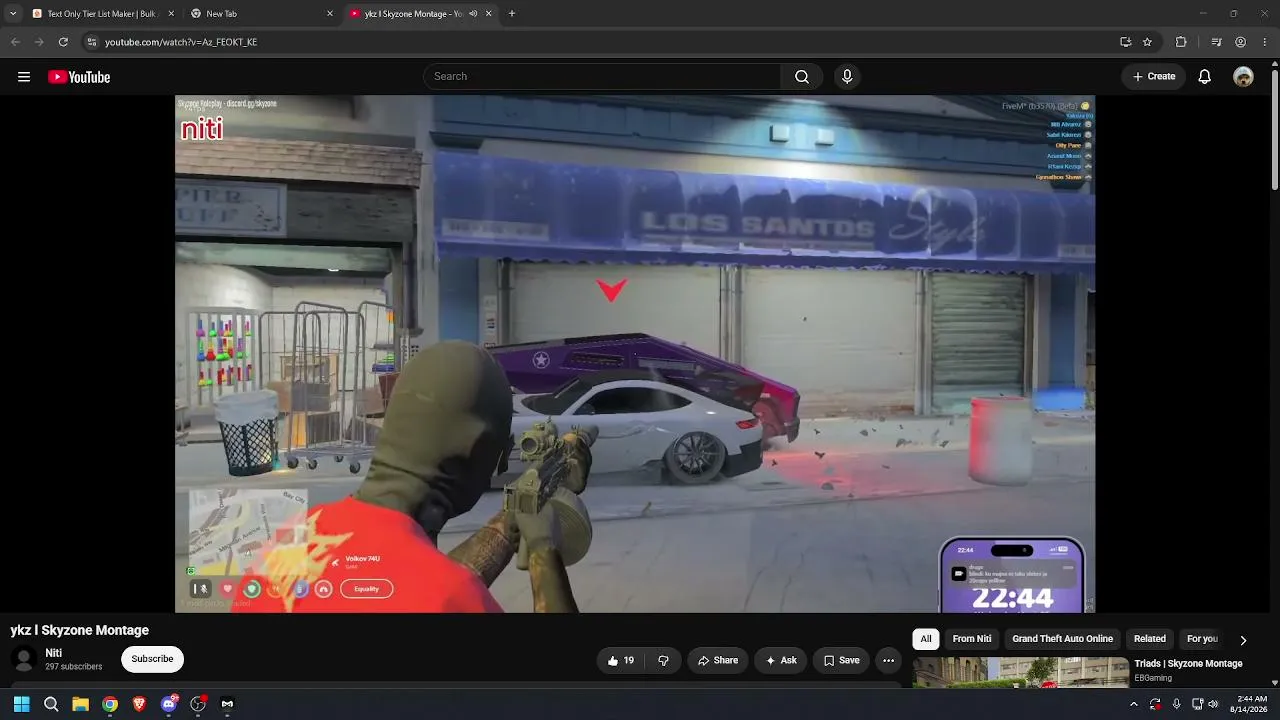Close the New Tab tab
The width and height of the screenshot is (1280, 720).
click(x=330, y=14)
